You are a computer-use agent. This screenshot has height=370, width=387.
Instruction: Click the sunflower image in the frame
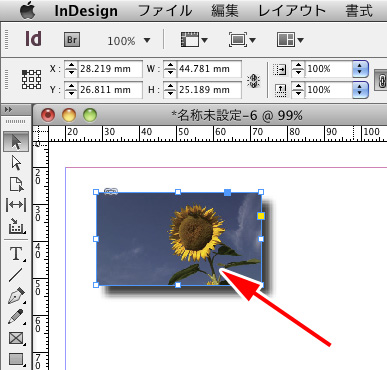(179, 239)
